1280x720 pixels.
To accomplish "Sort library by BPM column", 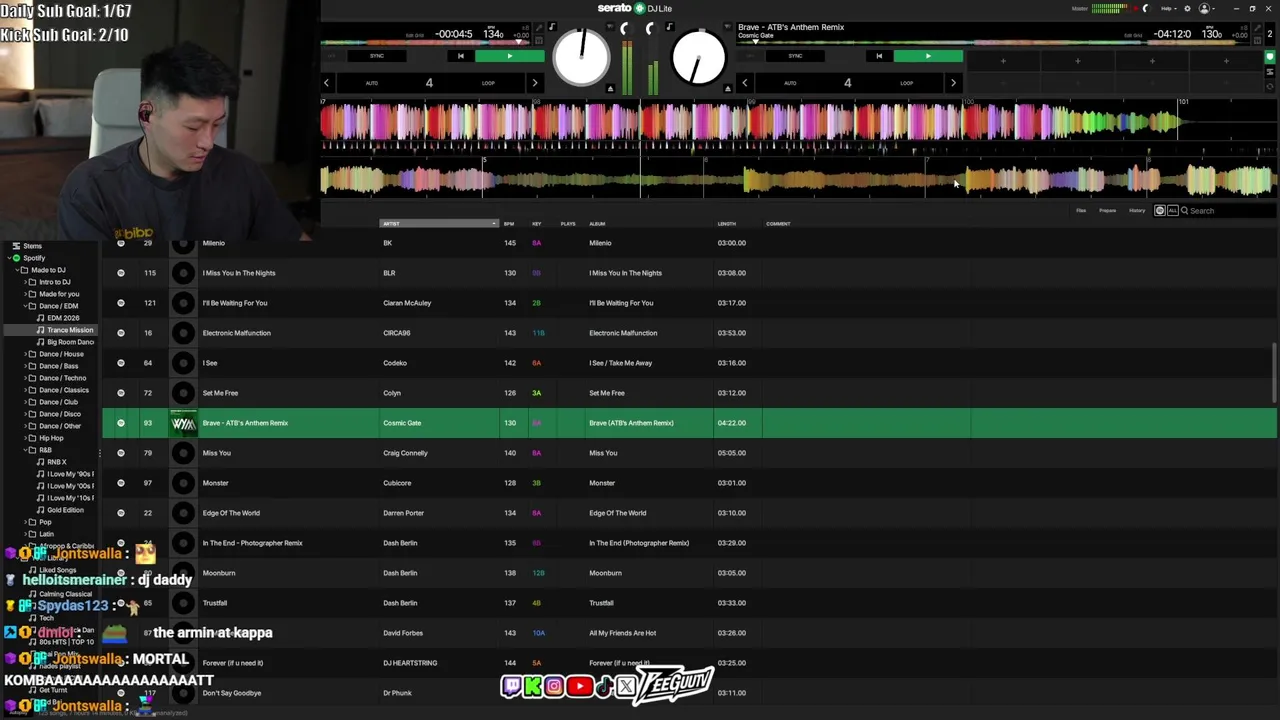I will point(509,224).
